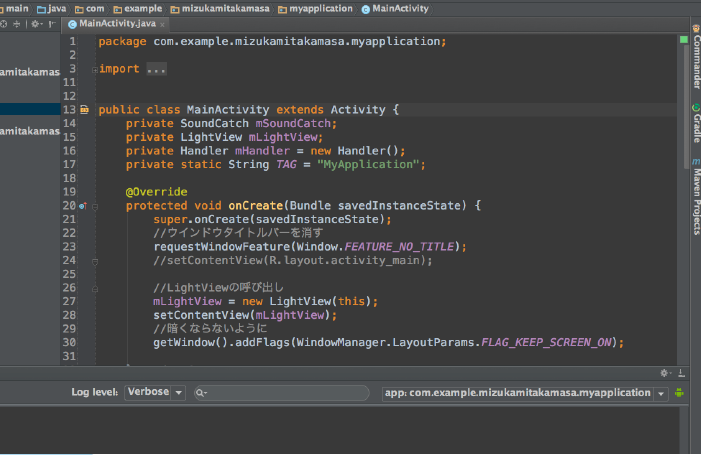Click the 'example' folder breadcrumb

click(138, 8)
